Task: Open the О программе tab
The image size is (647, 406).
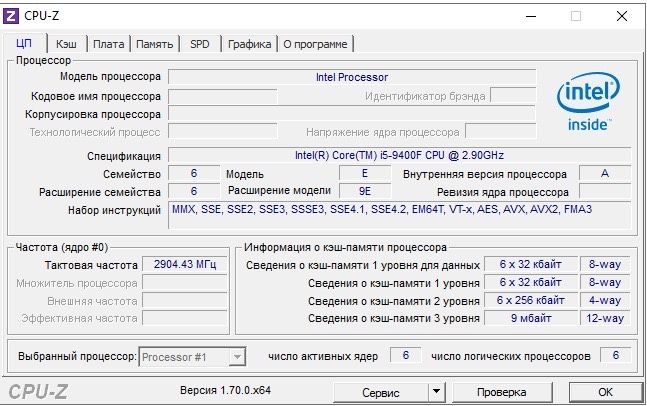Action: point(315,44)
